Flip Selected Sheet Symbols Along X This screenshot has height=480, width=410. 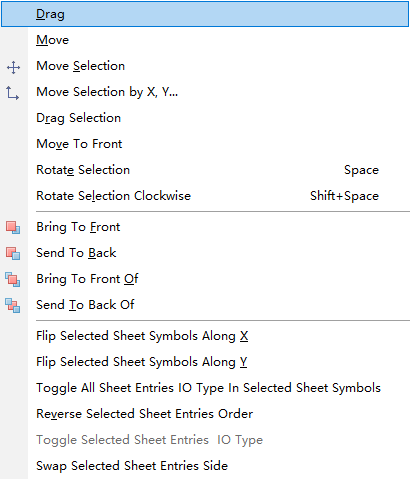205,336
